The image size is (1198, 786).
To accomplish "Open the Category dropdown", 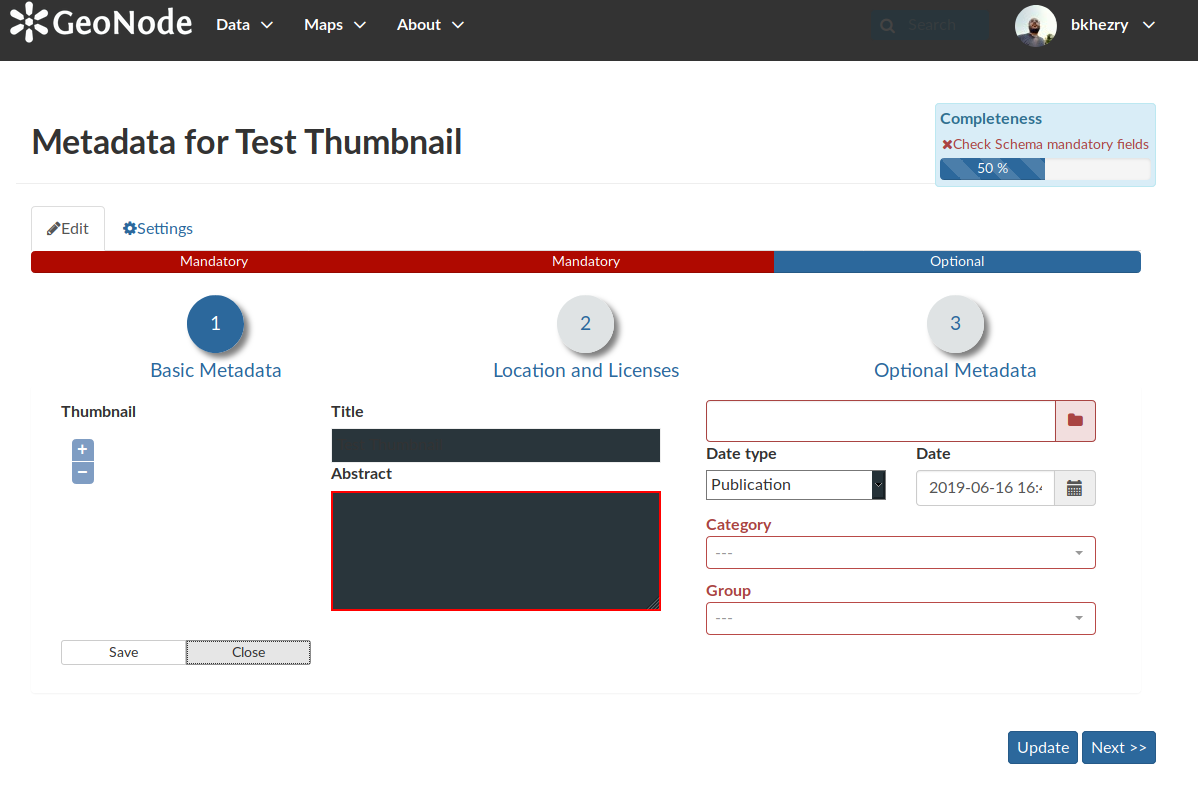I will click(x=900, y=552).
